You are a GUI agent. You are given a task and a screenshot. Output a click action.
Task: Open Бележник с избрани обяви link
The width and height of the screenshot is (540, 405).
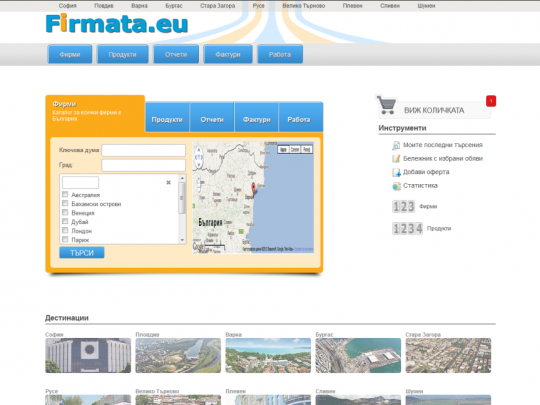coord(443,158)
